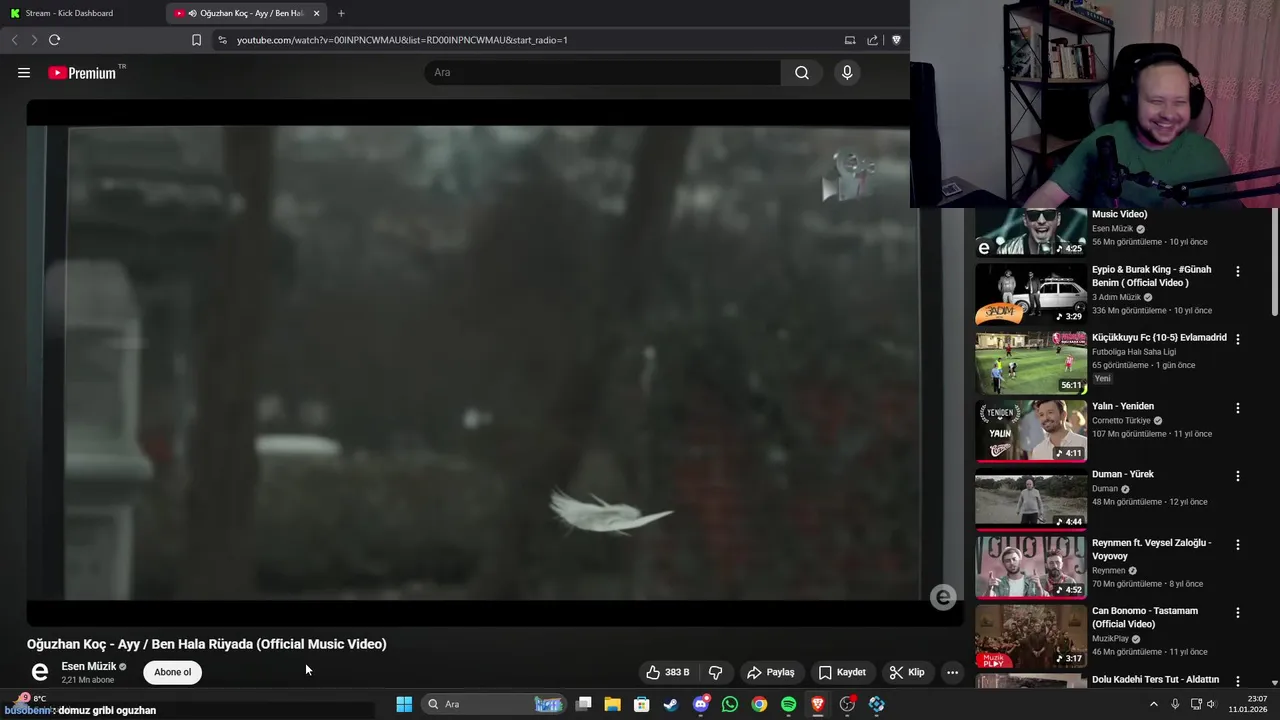Open Esen Müzik channel name link

click(x=89, y=666)
